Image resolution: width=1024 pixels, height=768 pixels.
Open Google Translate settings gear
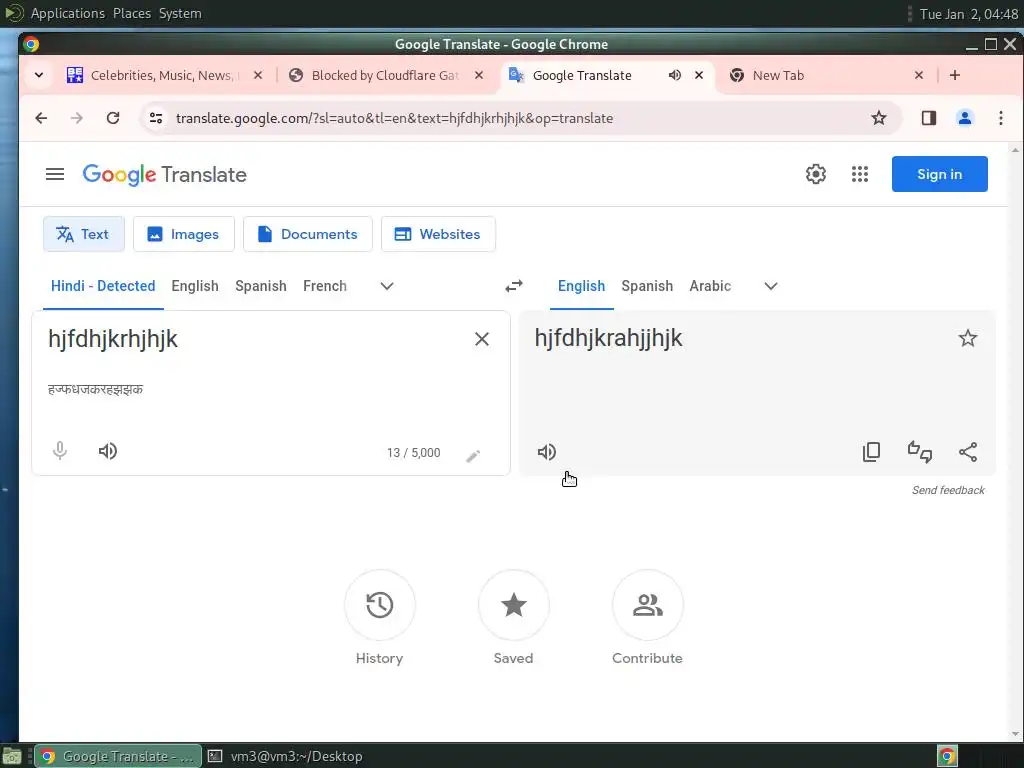(x=816, y=174)
